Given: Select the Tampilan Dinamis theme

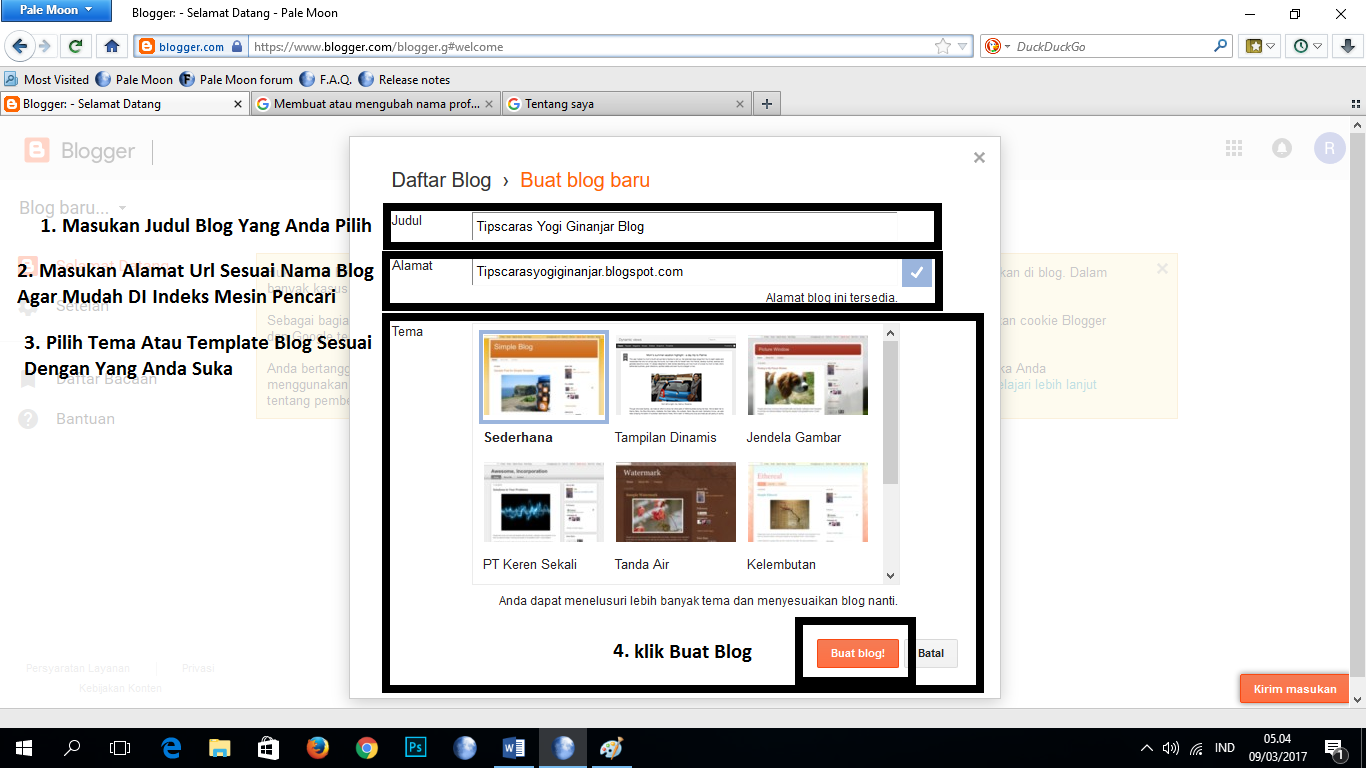Looking at the screenshot, I should 675,377.
